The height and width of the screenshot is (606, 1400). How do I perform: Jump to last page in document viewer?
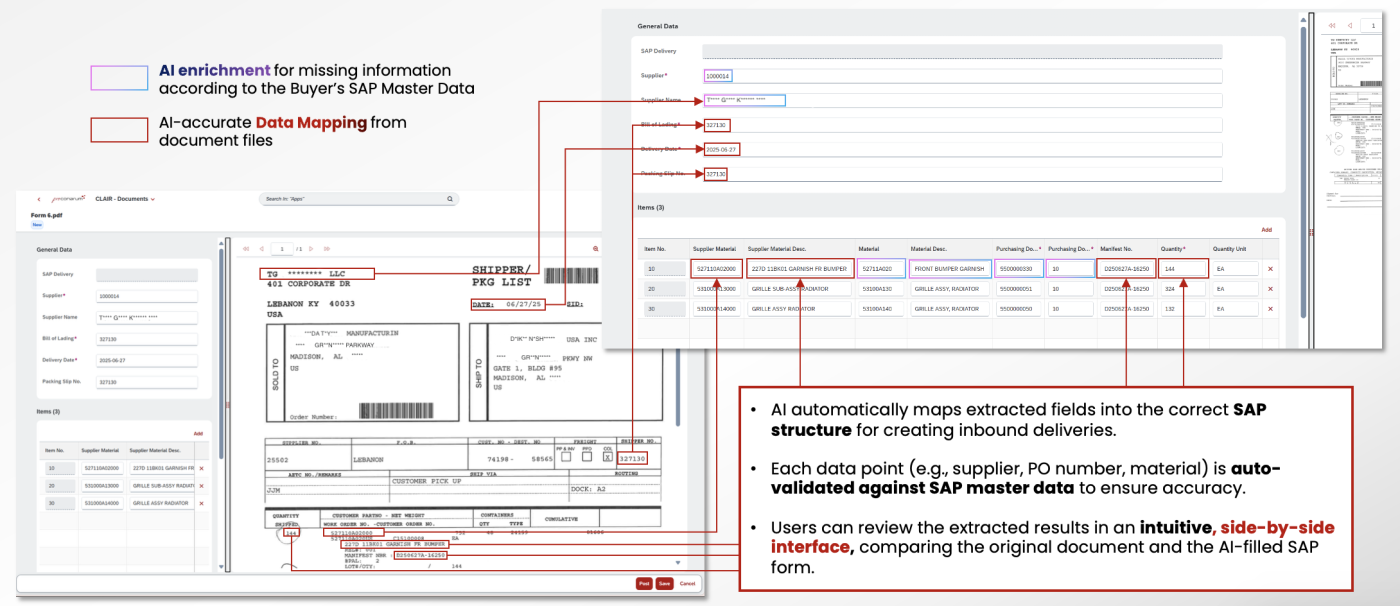[x=325, y=248]
